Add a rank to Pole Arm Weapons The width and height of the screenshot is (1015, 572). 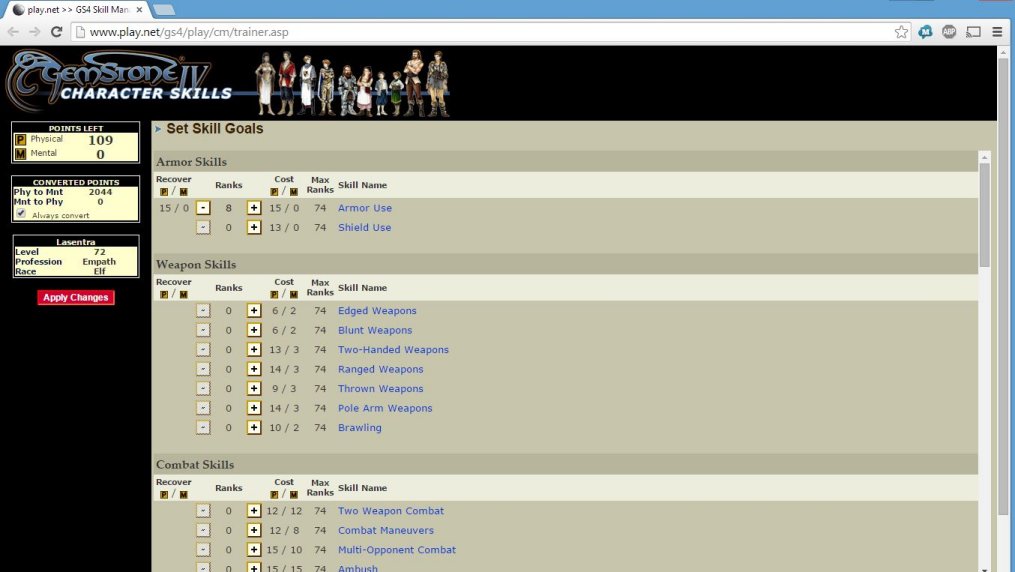(254, 408)
